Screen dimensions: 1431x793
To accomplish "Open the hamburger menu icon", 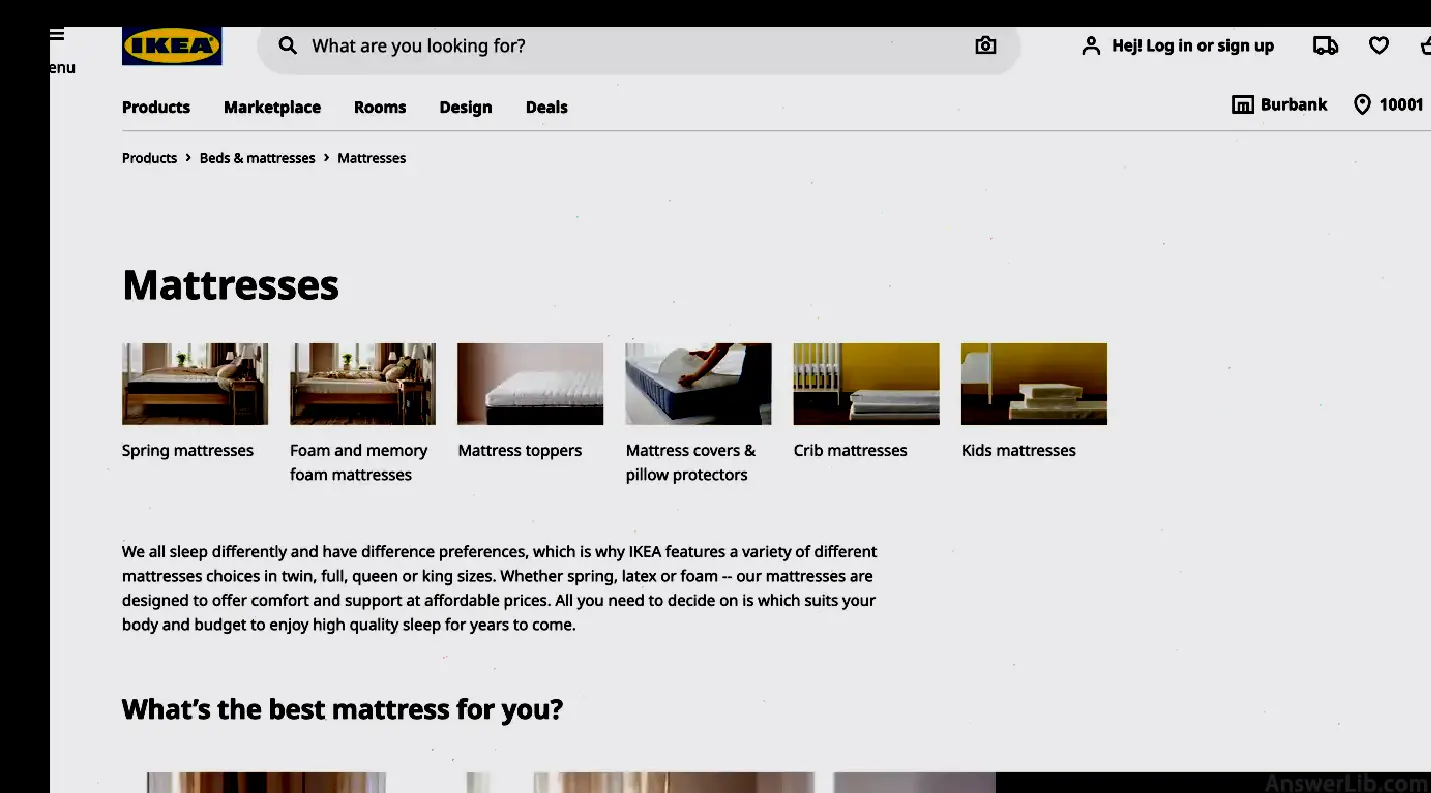I will tap(57, 35).
